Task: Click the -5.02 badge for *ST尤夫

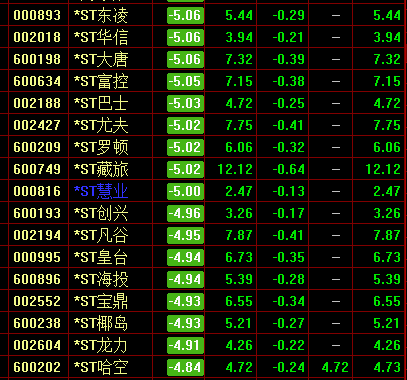Action: tap(185, 125)
